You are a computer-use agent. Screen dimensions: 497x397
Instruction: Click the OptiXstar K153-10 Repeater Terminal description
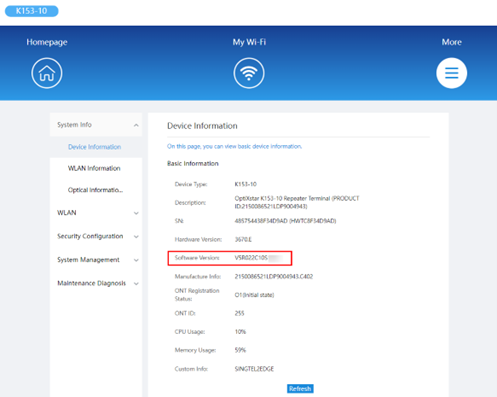tap(297, 202)
